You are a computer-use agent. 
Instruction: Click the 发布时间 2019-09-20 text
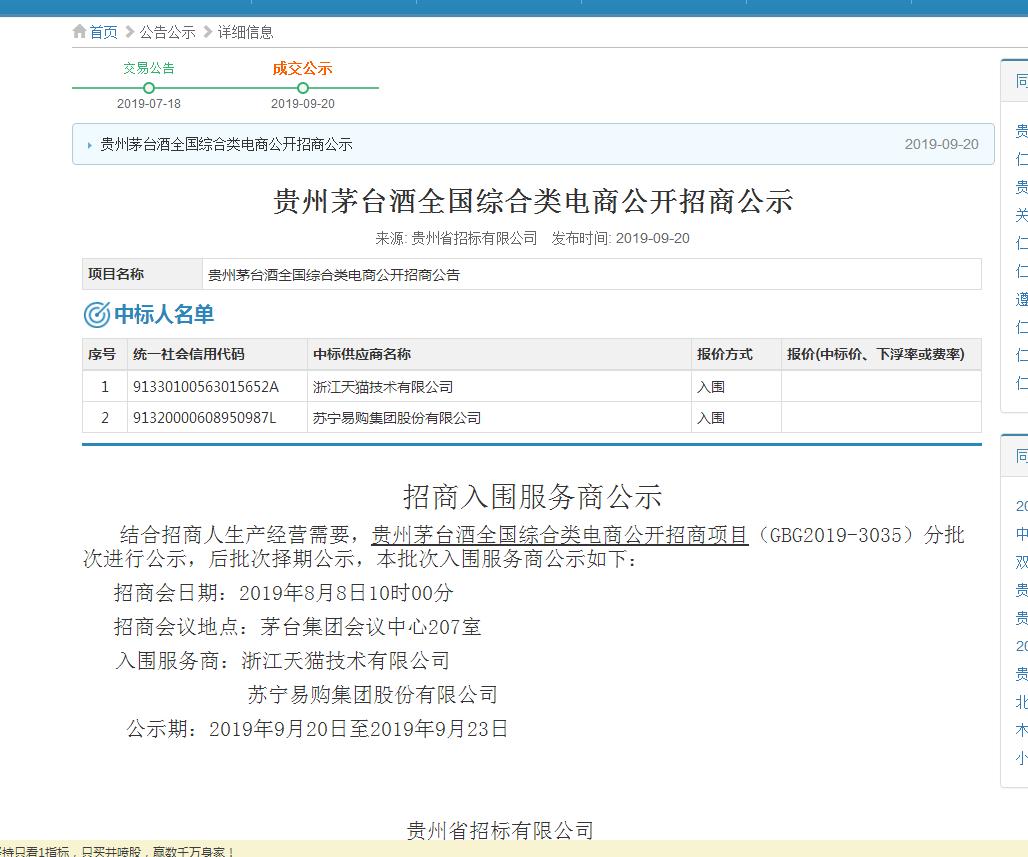(620, 238)
